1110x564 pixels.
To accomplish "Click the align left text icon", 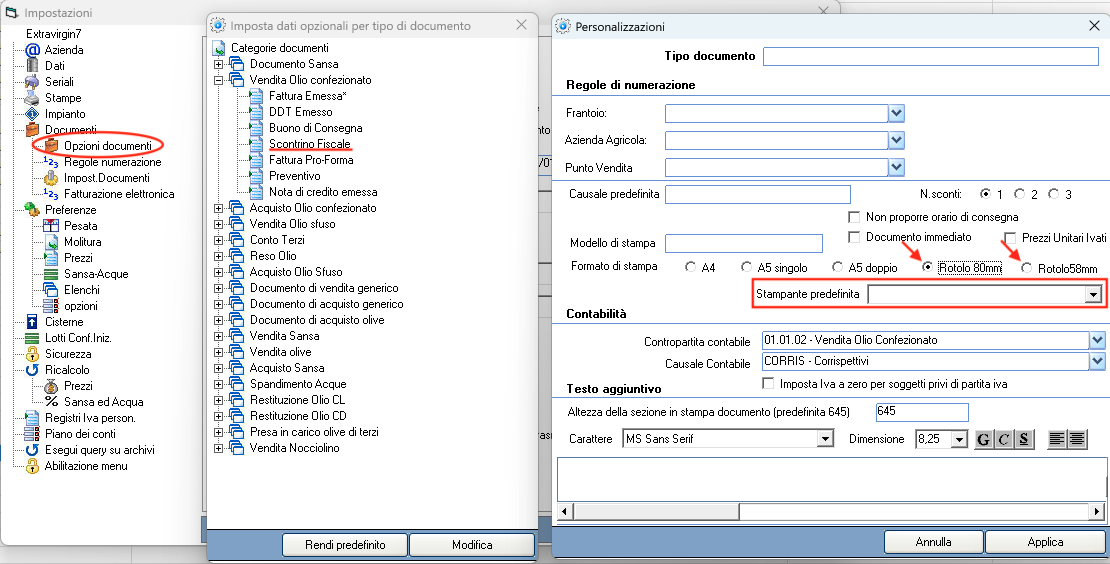I will coord(1057,439).
